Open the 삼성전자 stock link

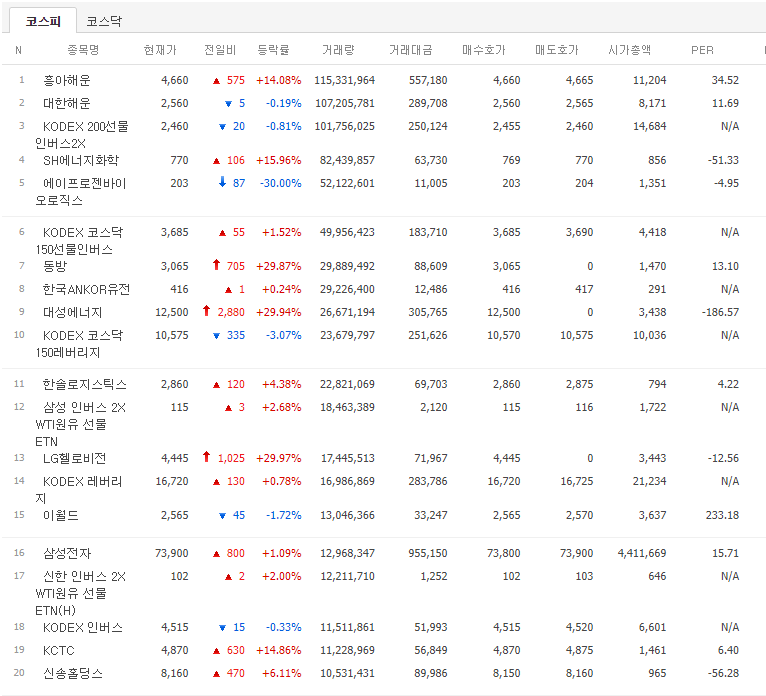(67, 553)
